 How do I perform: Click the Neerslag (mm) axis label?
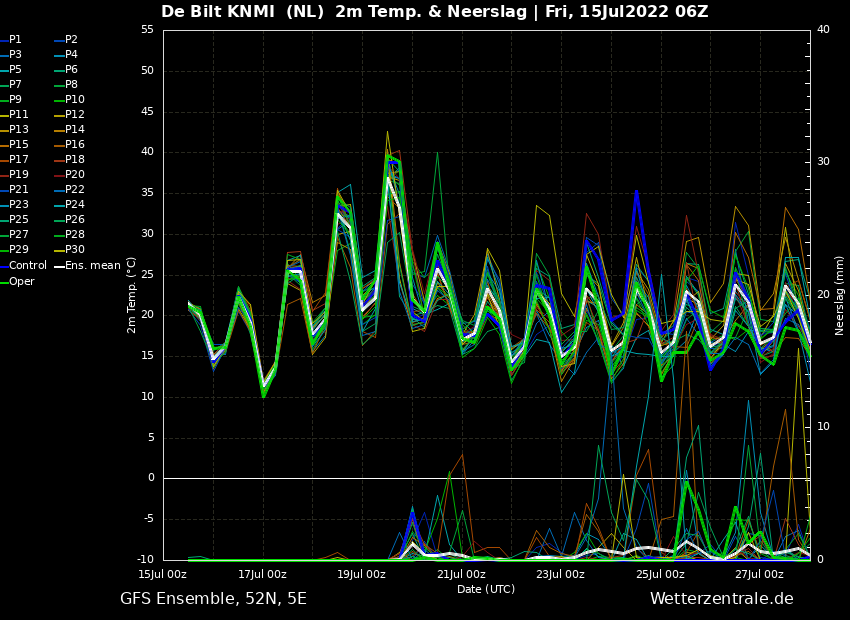pos(840,295)
